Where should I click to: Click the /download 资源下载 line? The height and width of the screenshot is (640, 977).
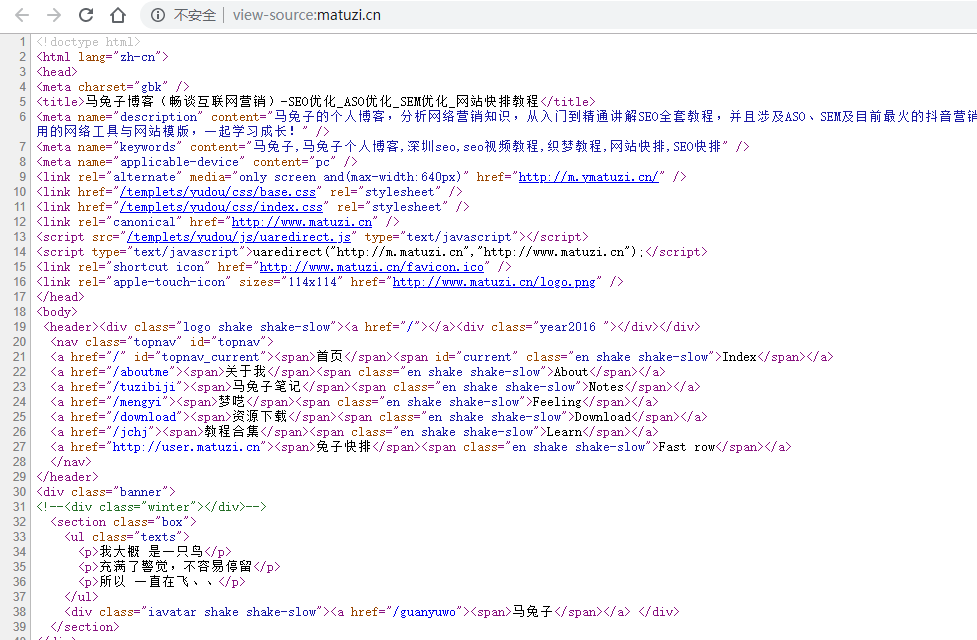tap(379, 417)
